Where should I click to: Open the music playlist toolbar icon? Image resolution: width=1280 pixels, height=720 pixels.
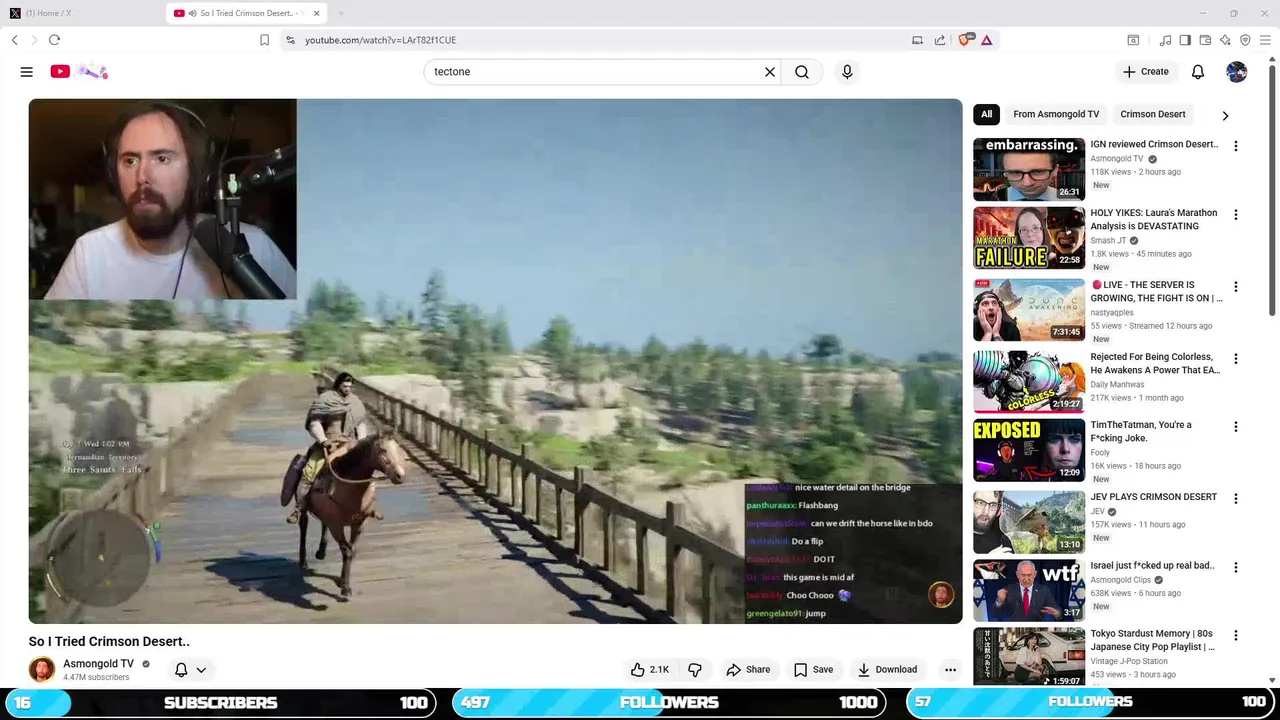click(1165, 40)
